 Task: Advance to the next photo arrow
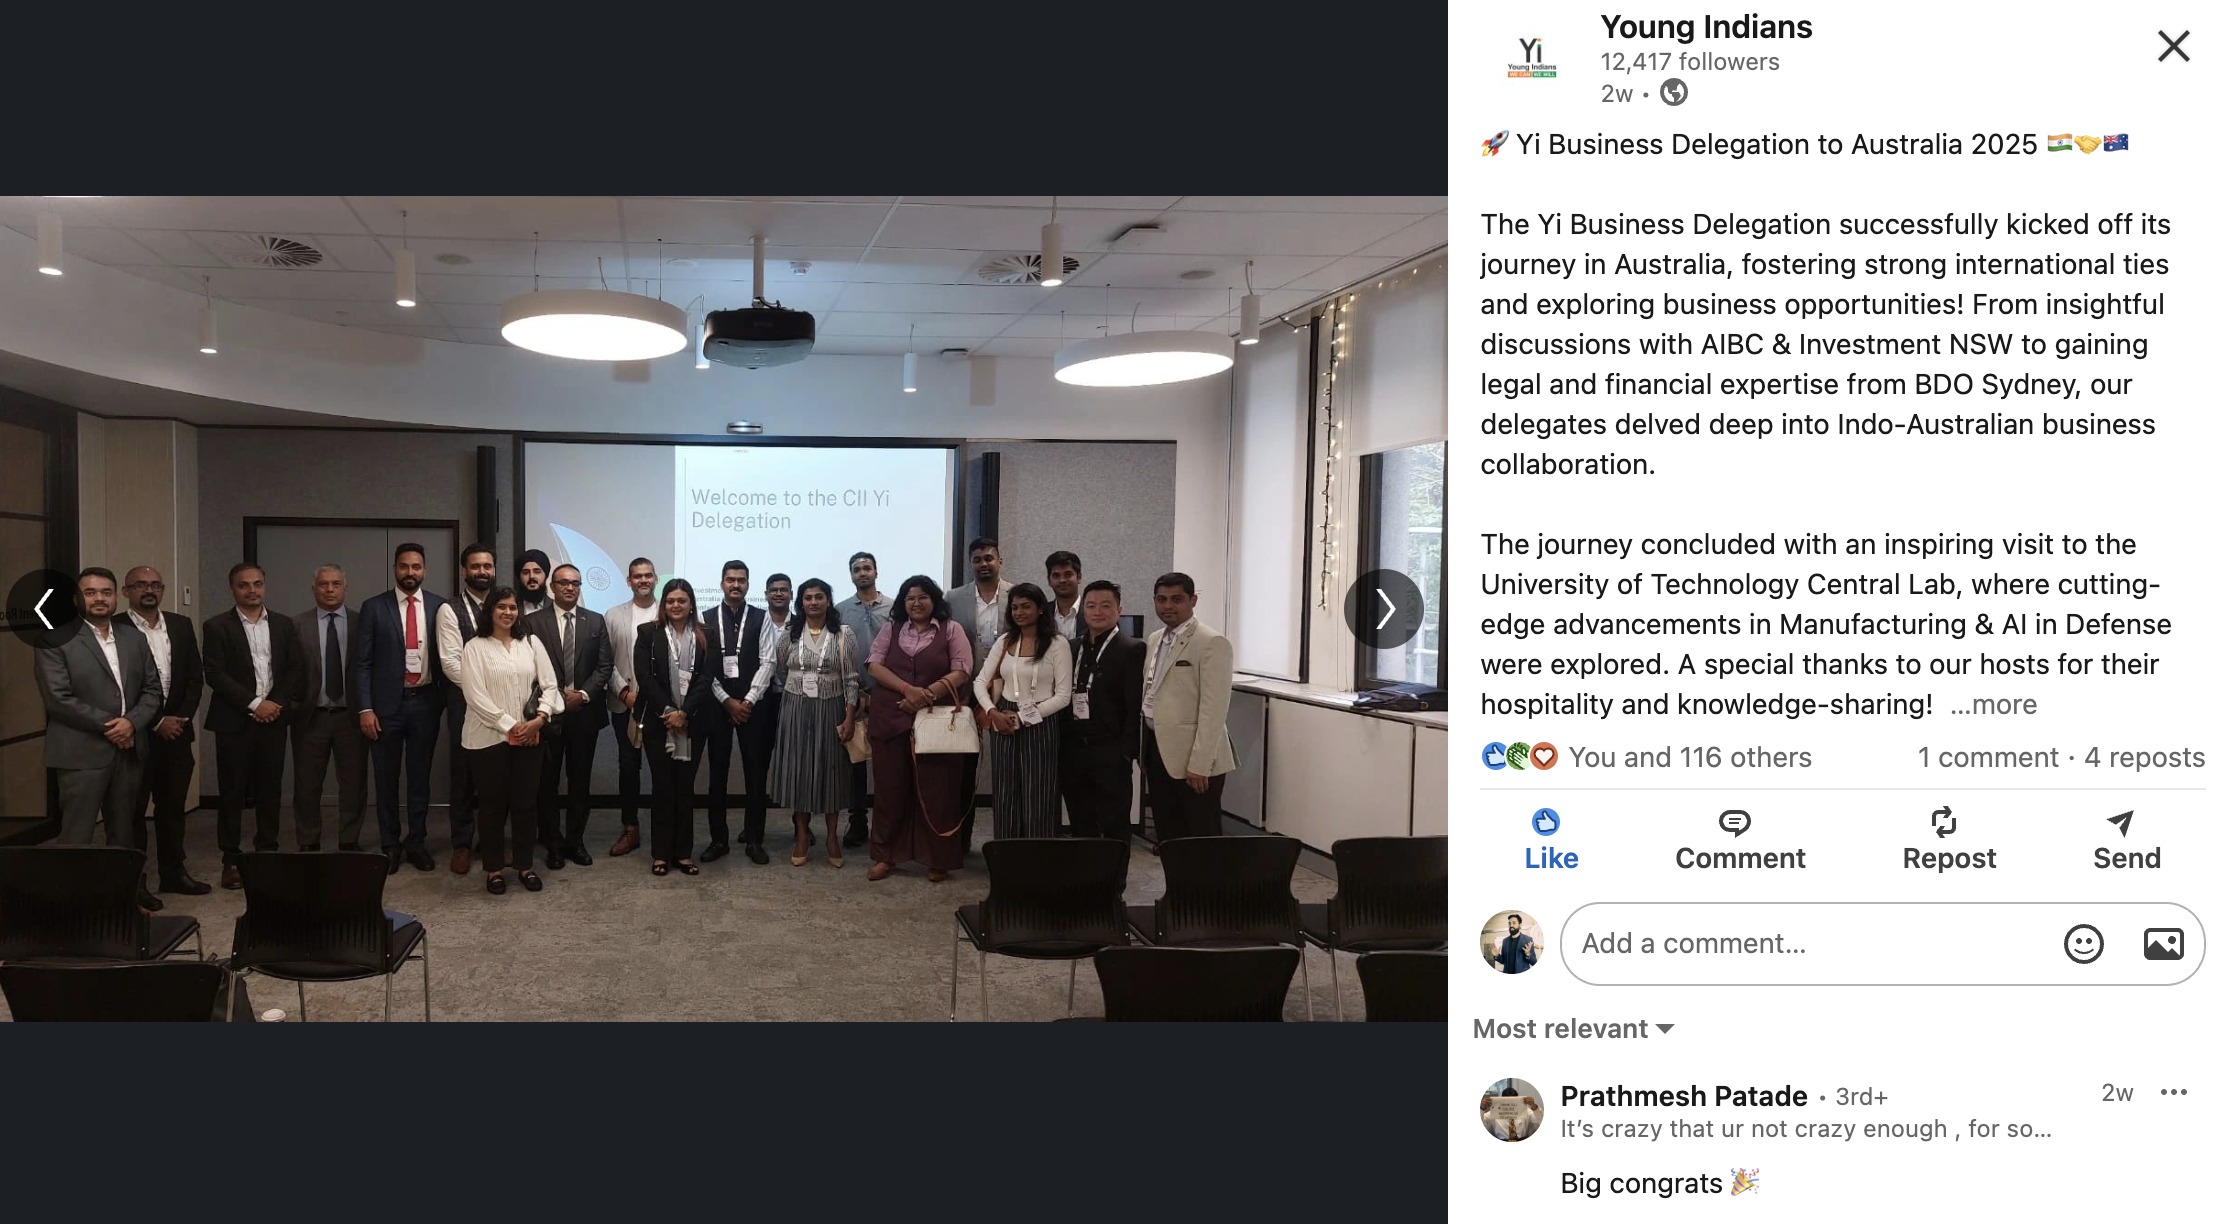point(1384,608)
